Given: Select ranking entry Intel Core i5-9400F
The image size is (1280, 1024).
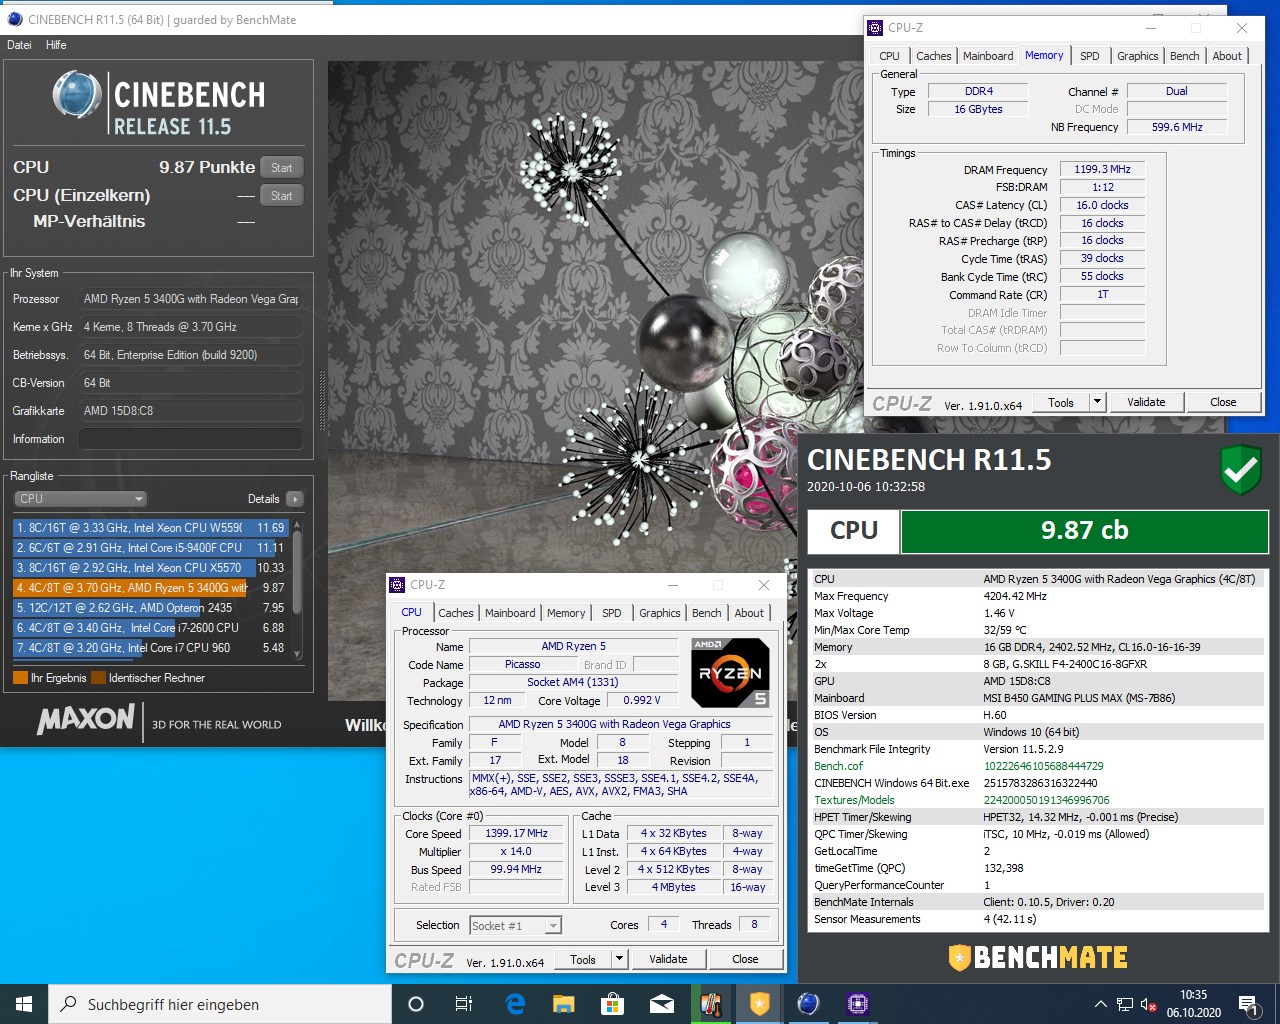Looking at the screenshot, I should point(150,548).
